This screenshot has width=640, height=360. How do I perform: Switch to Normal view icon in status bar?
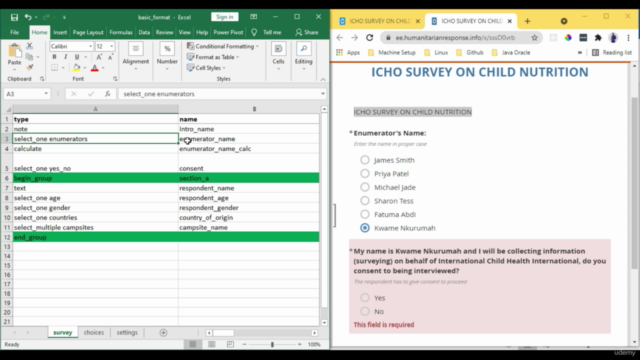[x=193, y=344]
